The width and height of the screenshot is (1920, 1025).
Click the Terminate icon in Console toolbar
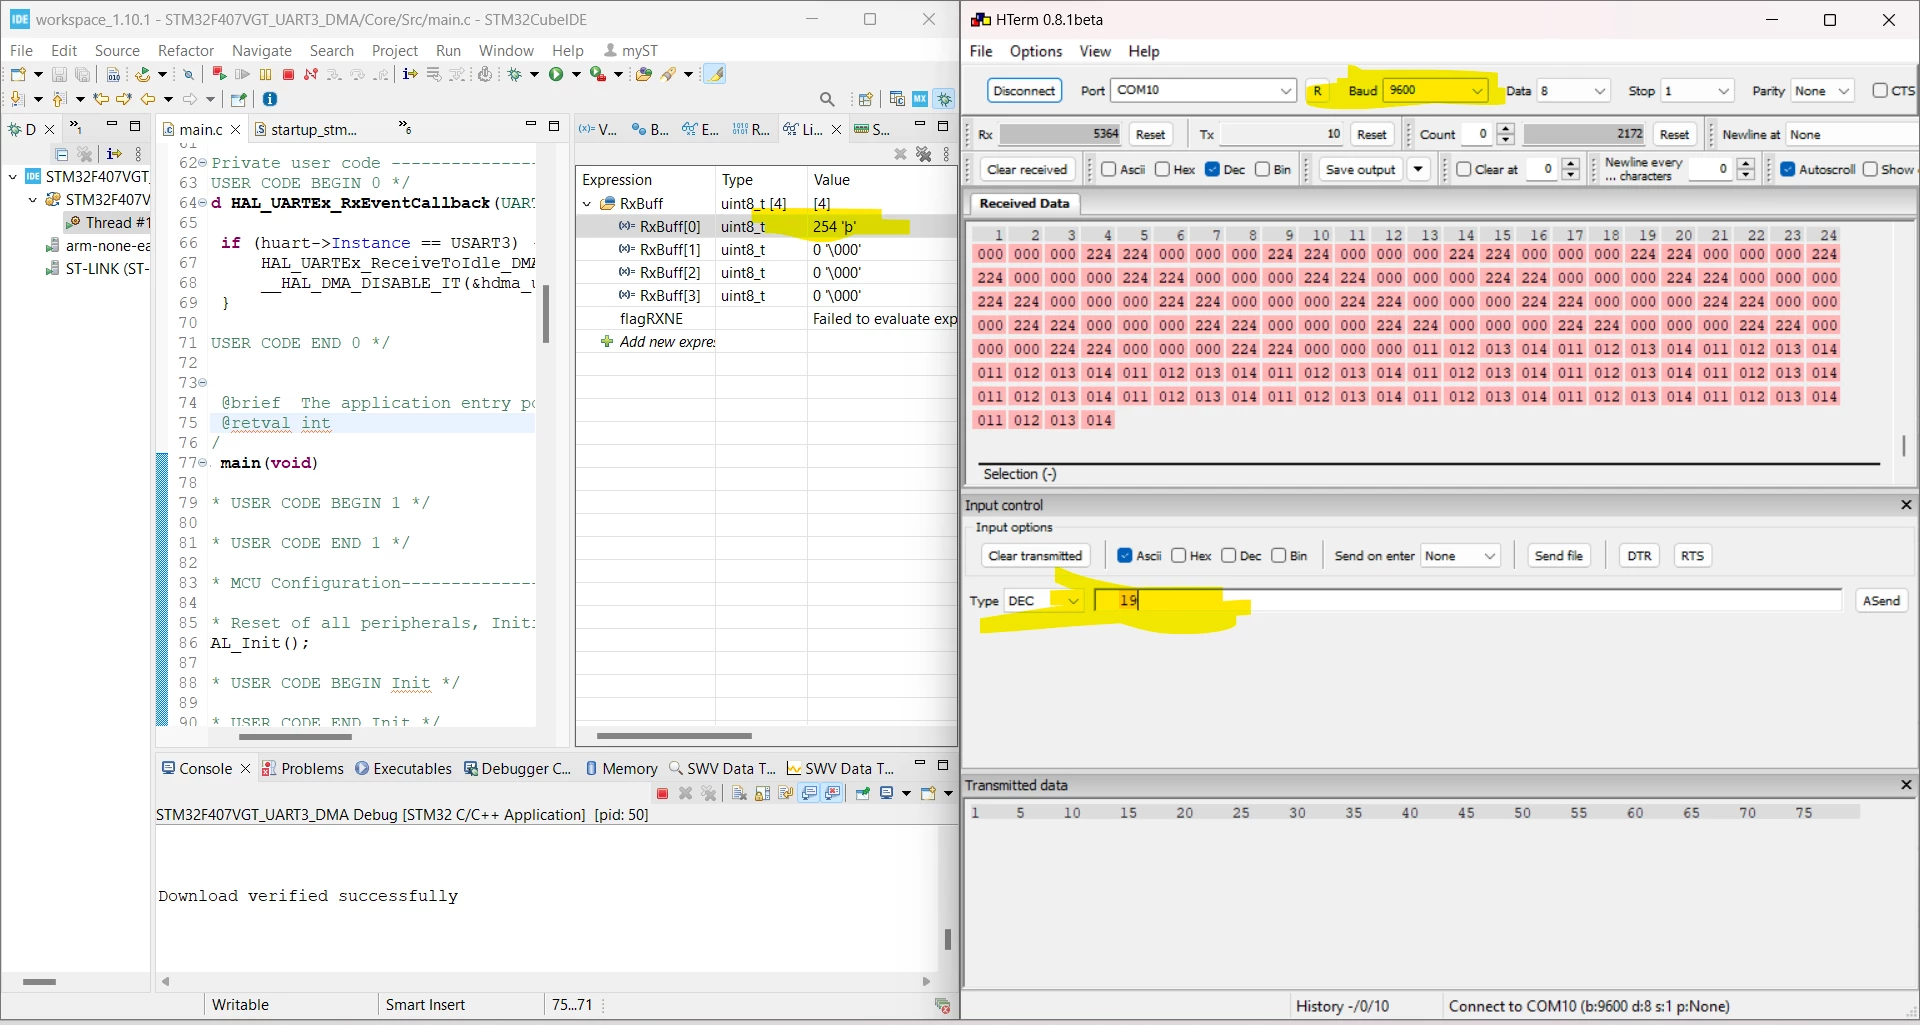662,793
